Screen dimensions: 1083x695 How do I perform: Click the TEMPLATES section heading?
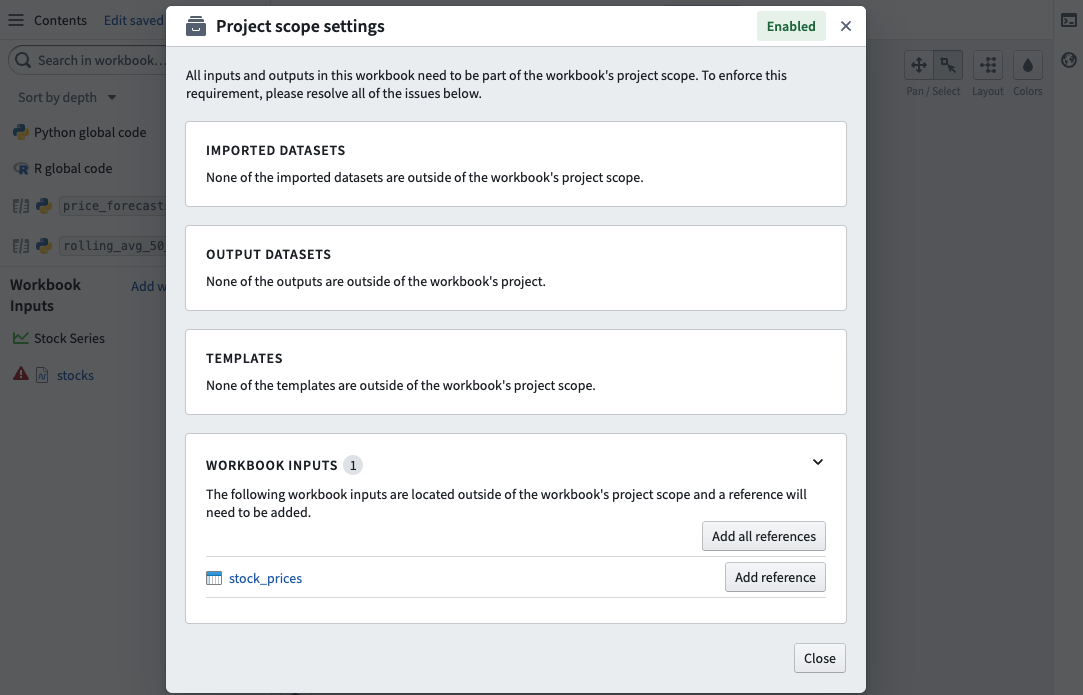245,359
